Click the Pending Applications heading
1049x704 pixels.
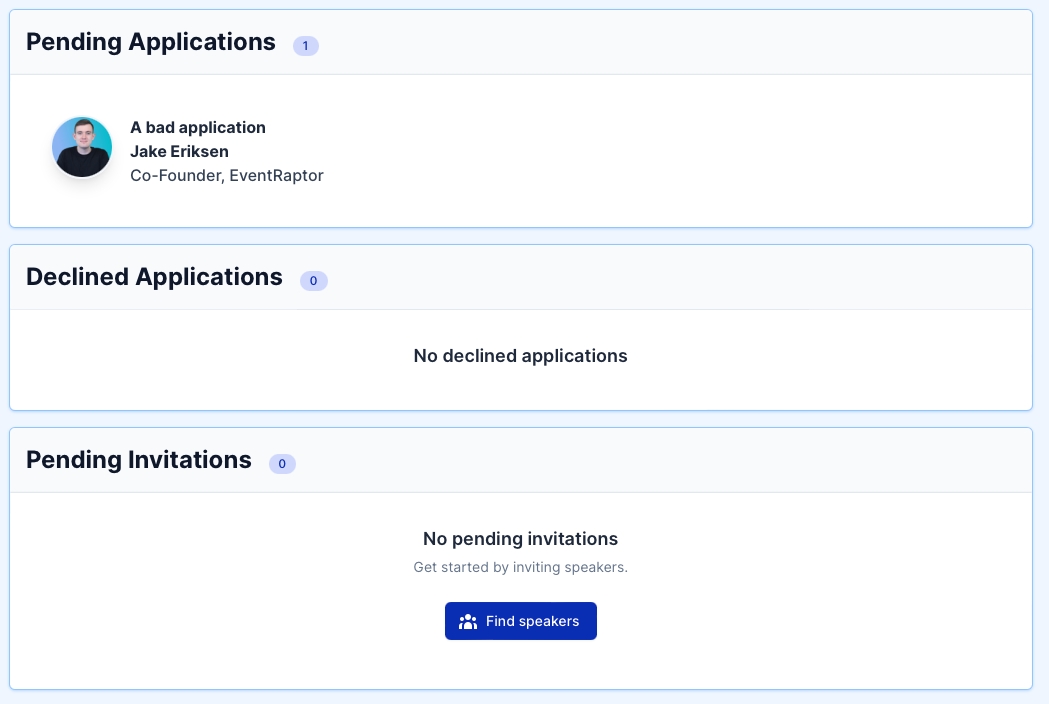click(150, 42)
